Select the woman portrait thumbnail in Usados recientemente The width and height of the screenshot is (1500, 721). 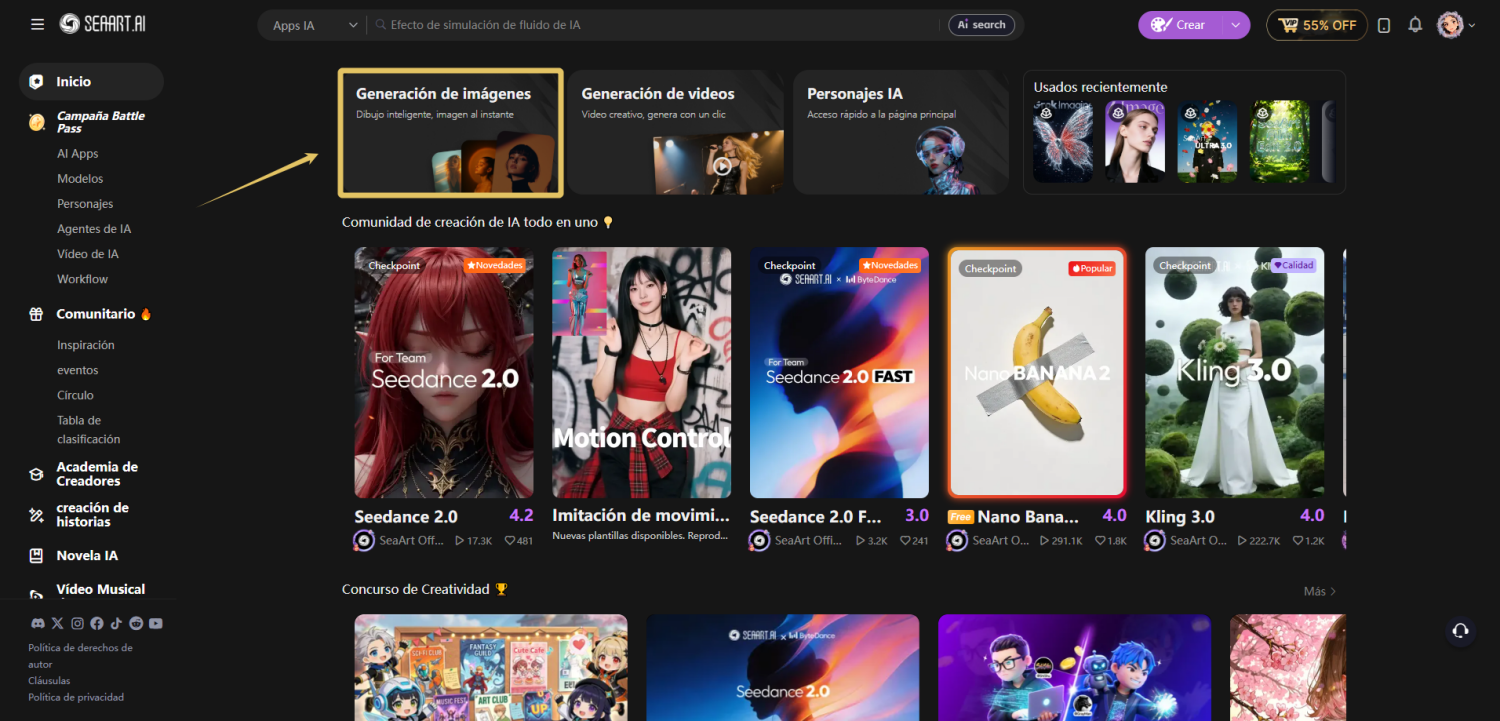1135,141
